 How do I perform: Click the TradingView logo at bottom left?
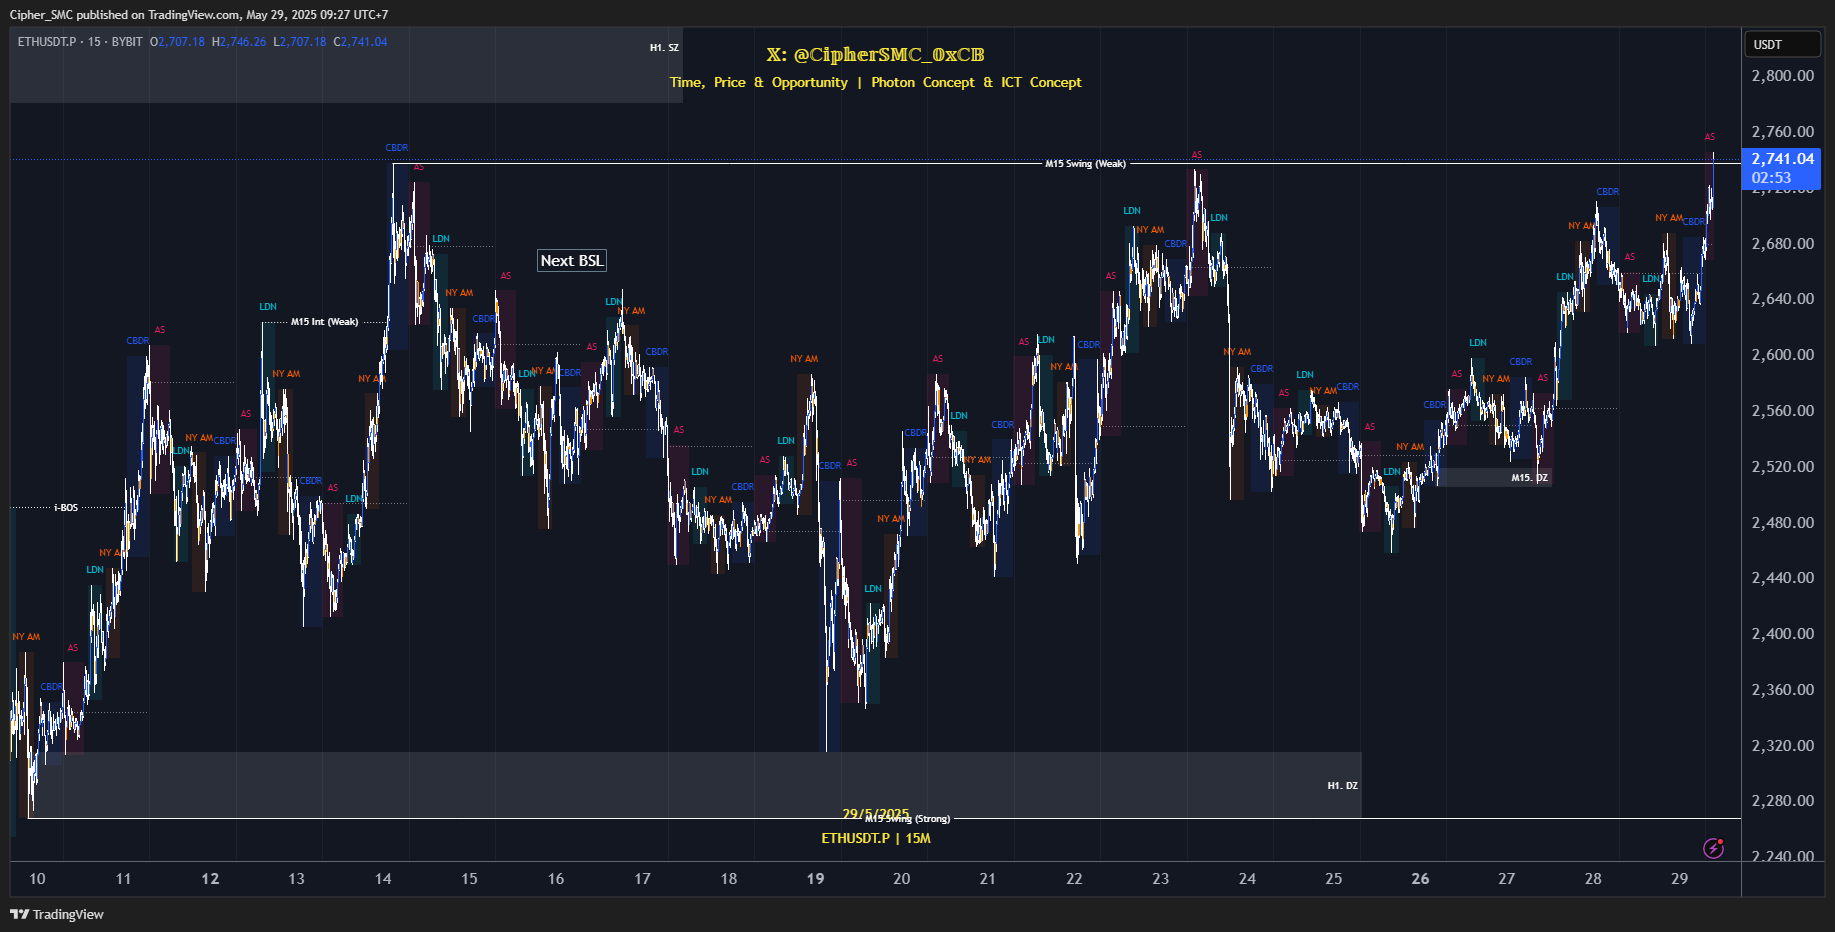click(57, 914)
